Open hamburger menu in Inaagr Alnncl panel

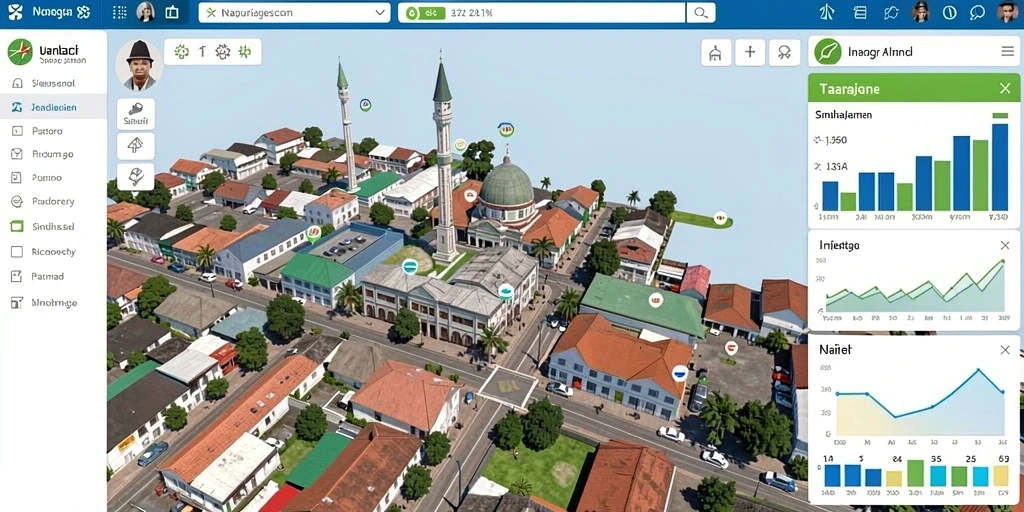click(x=1007, y=52)
